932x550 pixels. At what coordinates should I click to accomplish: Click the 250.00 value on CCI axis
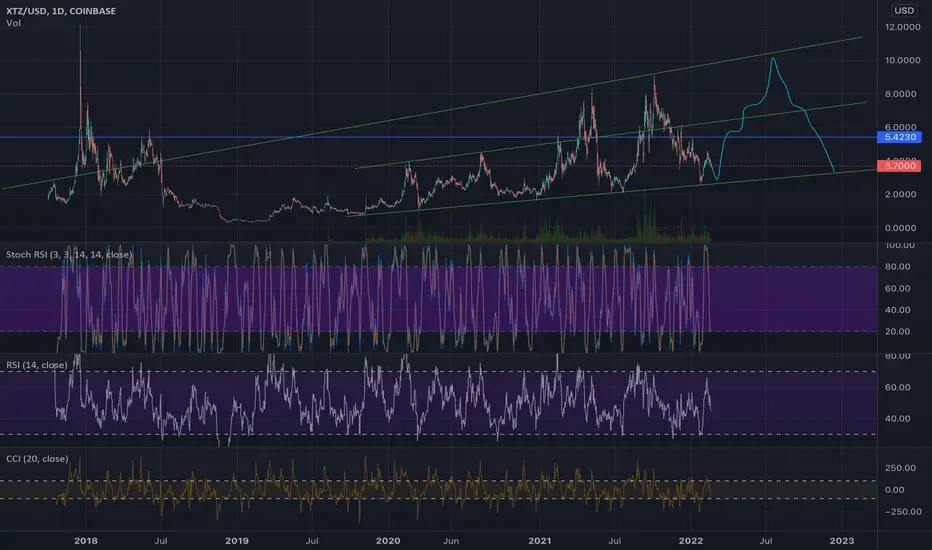tap(900, 468)
